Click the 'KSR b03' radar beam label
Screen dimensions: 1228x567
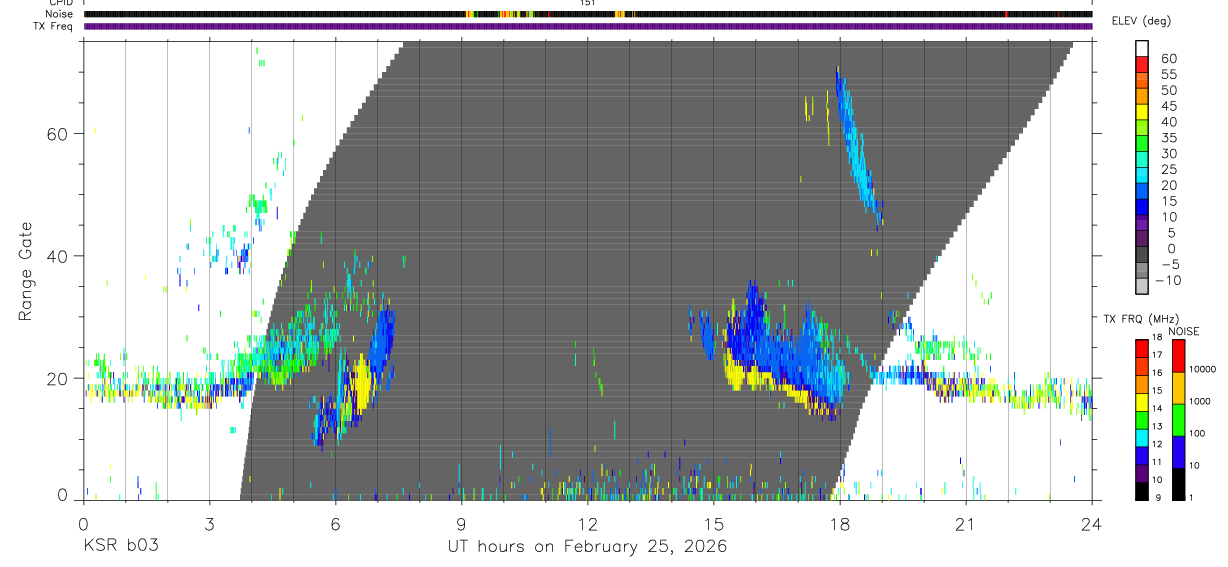120,547
